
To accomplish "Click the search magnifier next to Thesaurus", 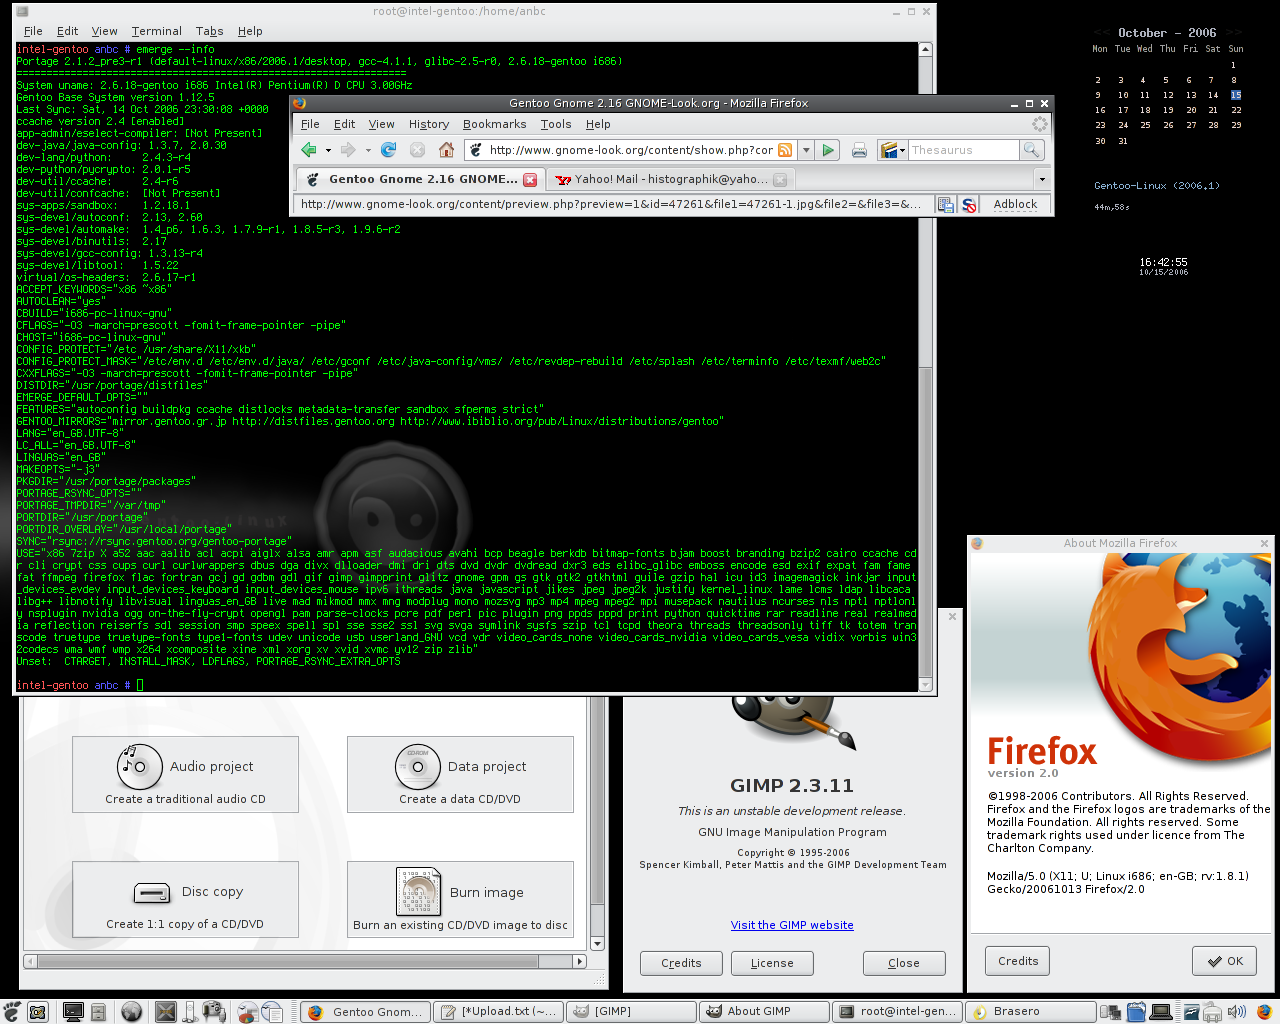I will pyautogui.click(x=1031, y=150).
